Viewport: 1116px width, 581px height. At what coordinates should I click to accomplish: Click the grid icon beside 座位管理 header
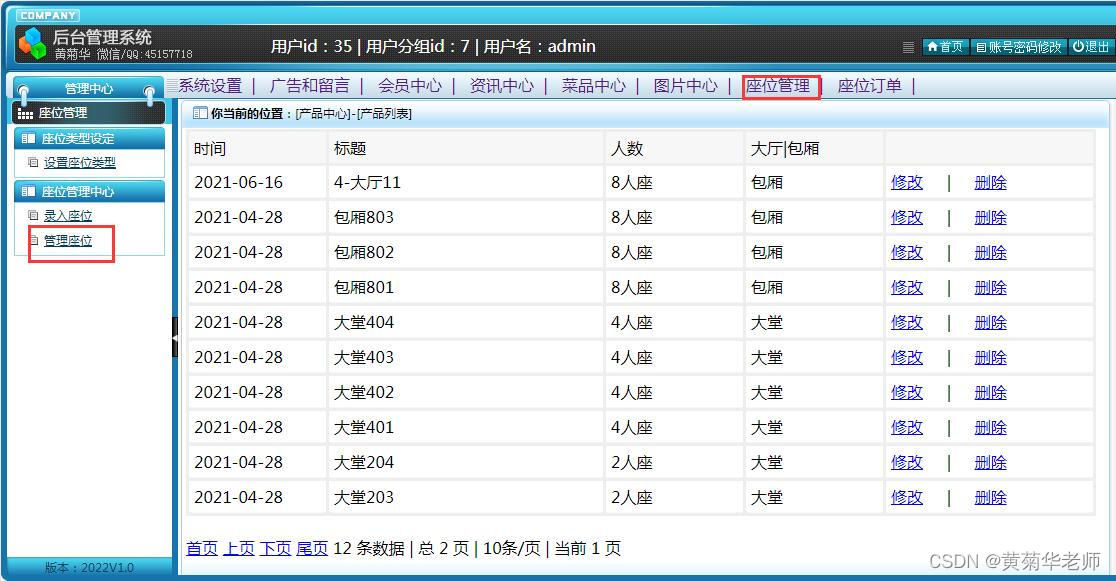[26, 113]
